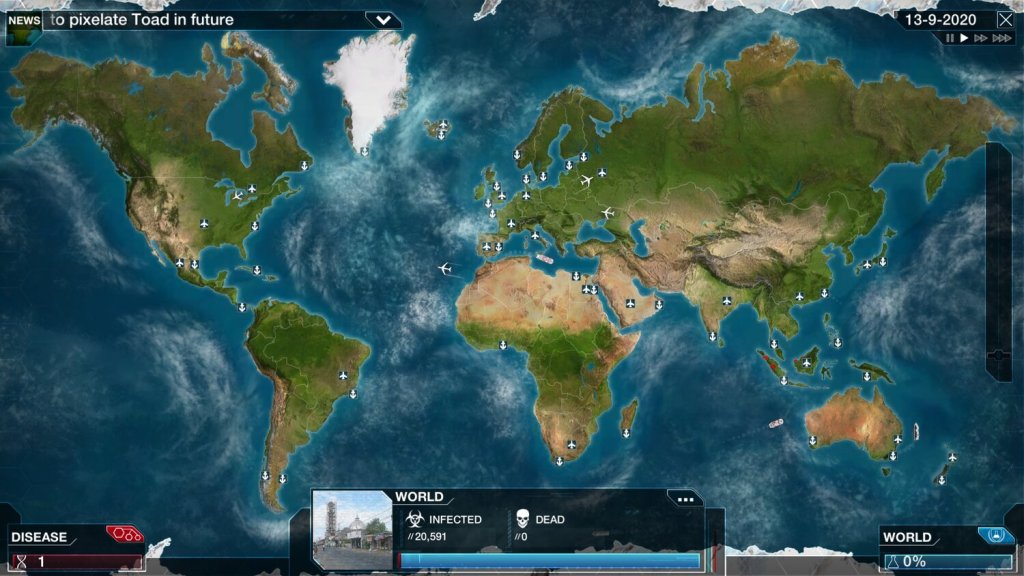This screenshot has height=576, width=1024.
Task: Click the airplane flying over the Atlantic
Action: click(446, 268)
